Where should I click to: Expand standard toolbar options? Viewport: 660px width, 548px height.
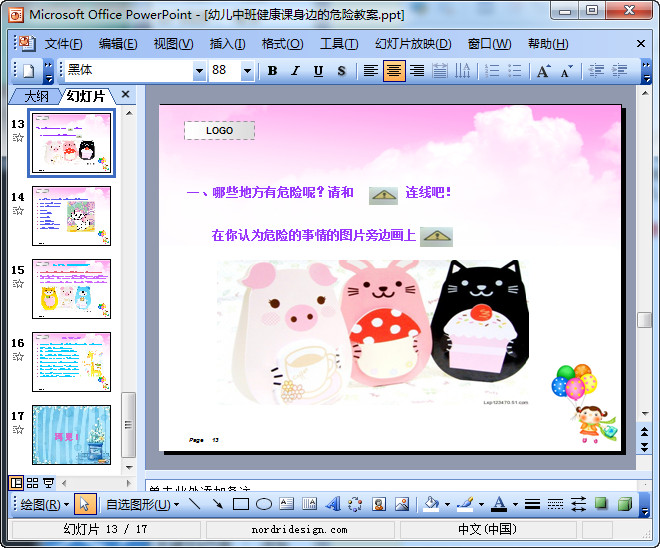[48, 71]
